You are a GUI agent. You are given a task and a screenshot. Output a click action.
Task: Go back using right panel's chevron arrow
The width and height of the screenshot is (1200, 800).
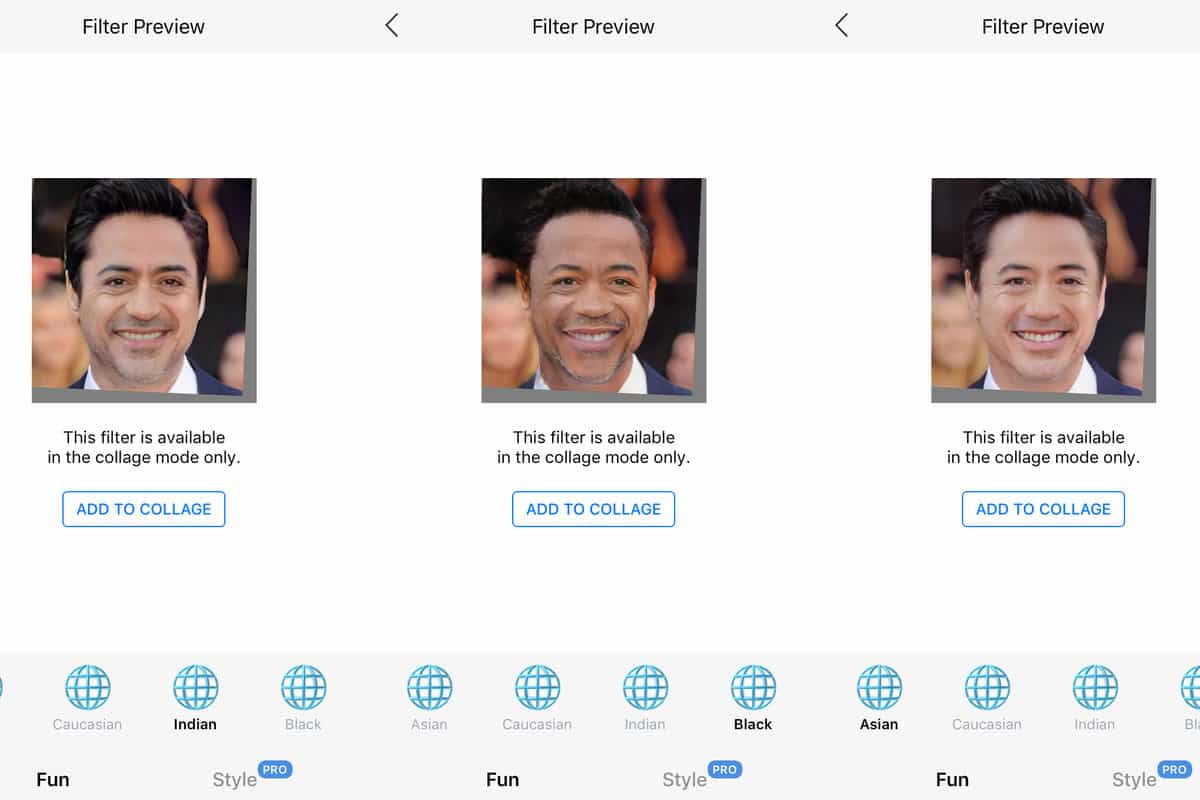842,26
